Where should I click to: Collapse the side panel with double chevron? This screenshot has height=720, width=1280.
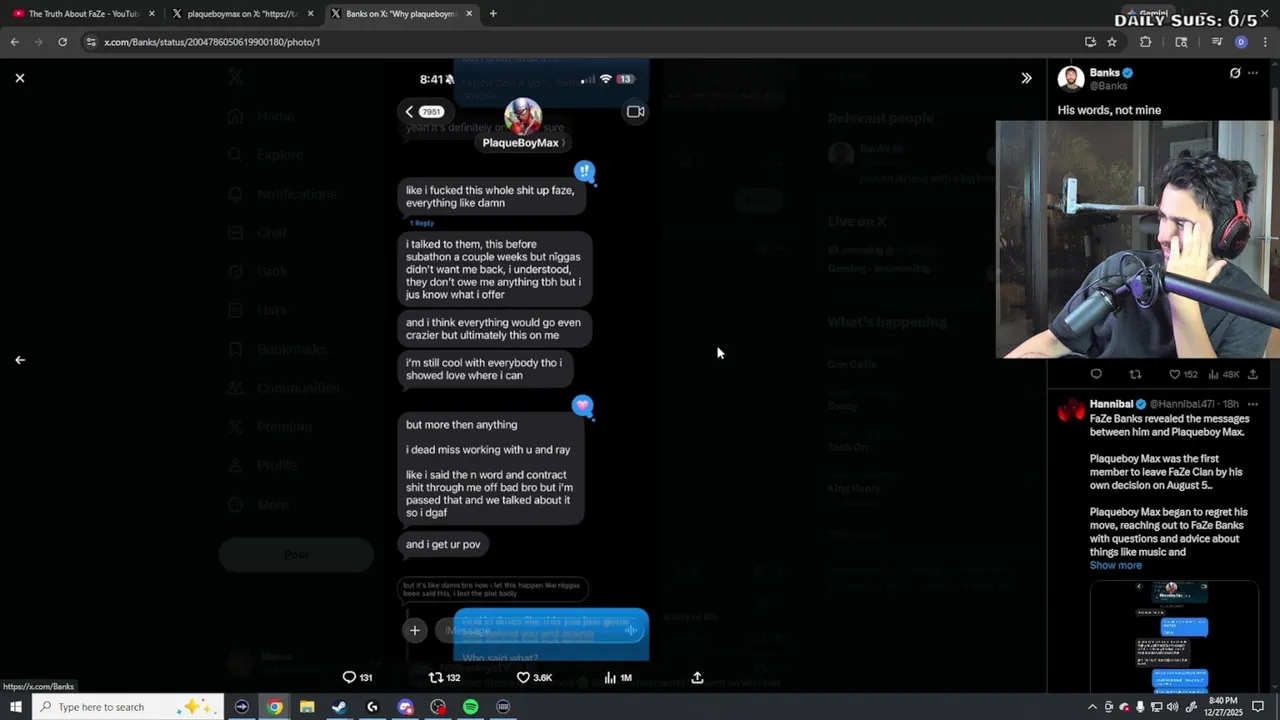[x=1026, y=78]
